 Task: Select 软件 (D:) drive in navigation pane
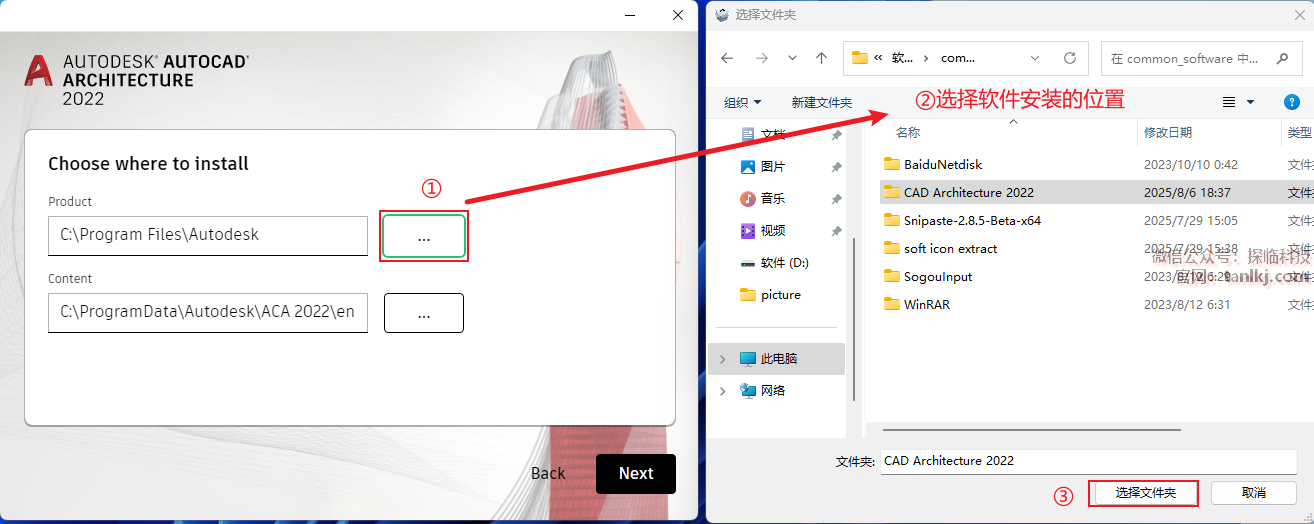click(x=784, y=262)
